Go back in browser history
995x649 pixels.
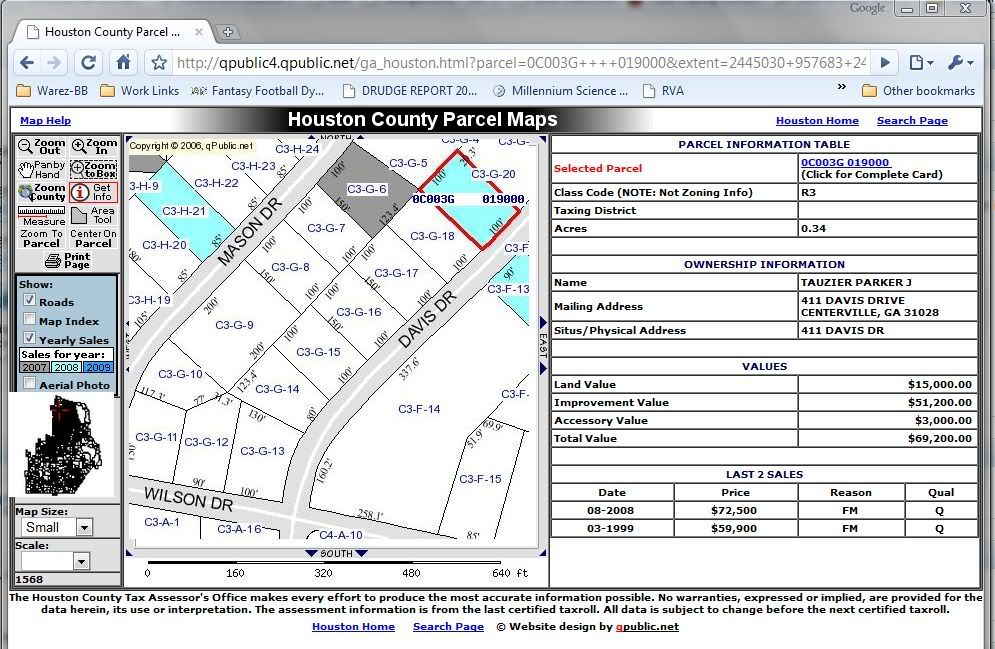point(27,62)
